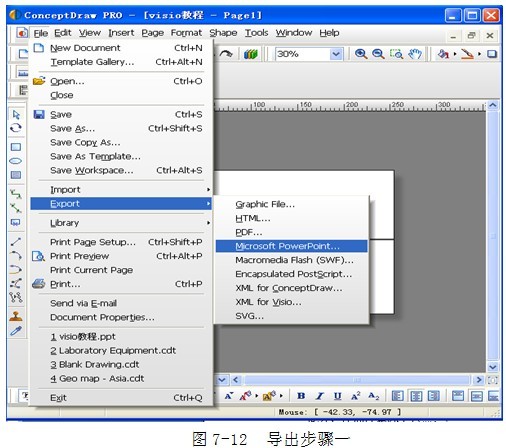Select the smart connector tool
The width and height of the screenshot is (506, 448).
point(16,194)
